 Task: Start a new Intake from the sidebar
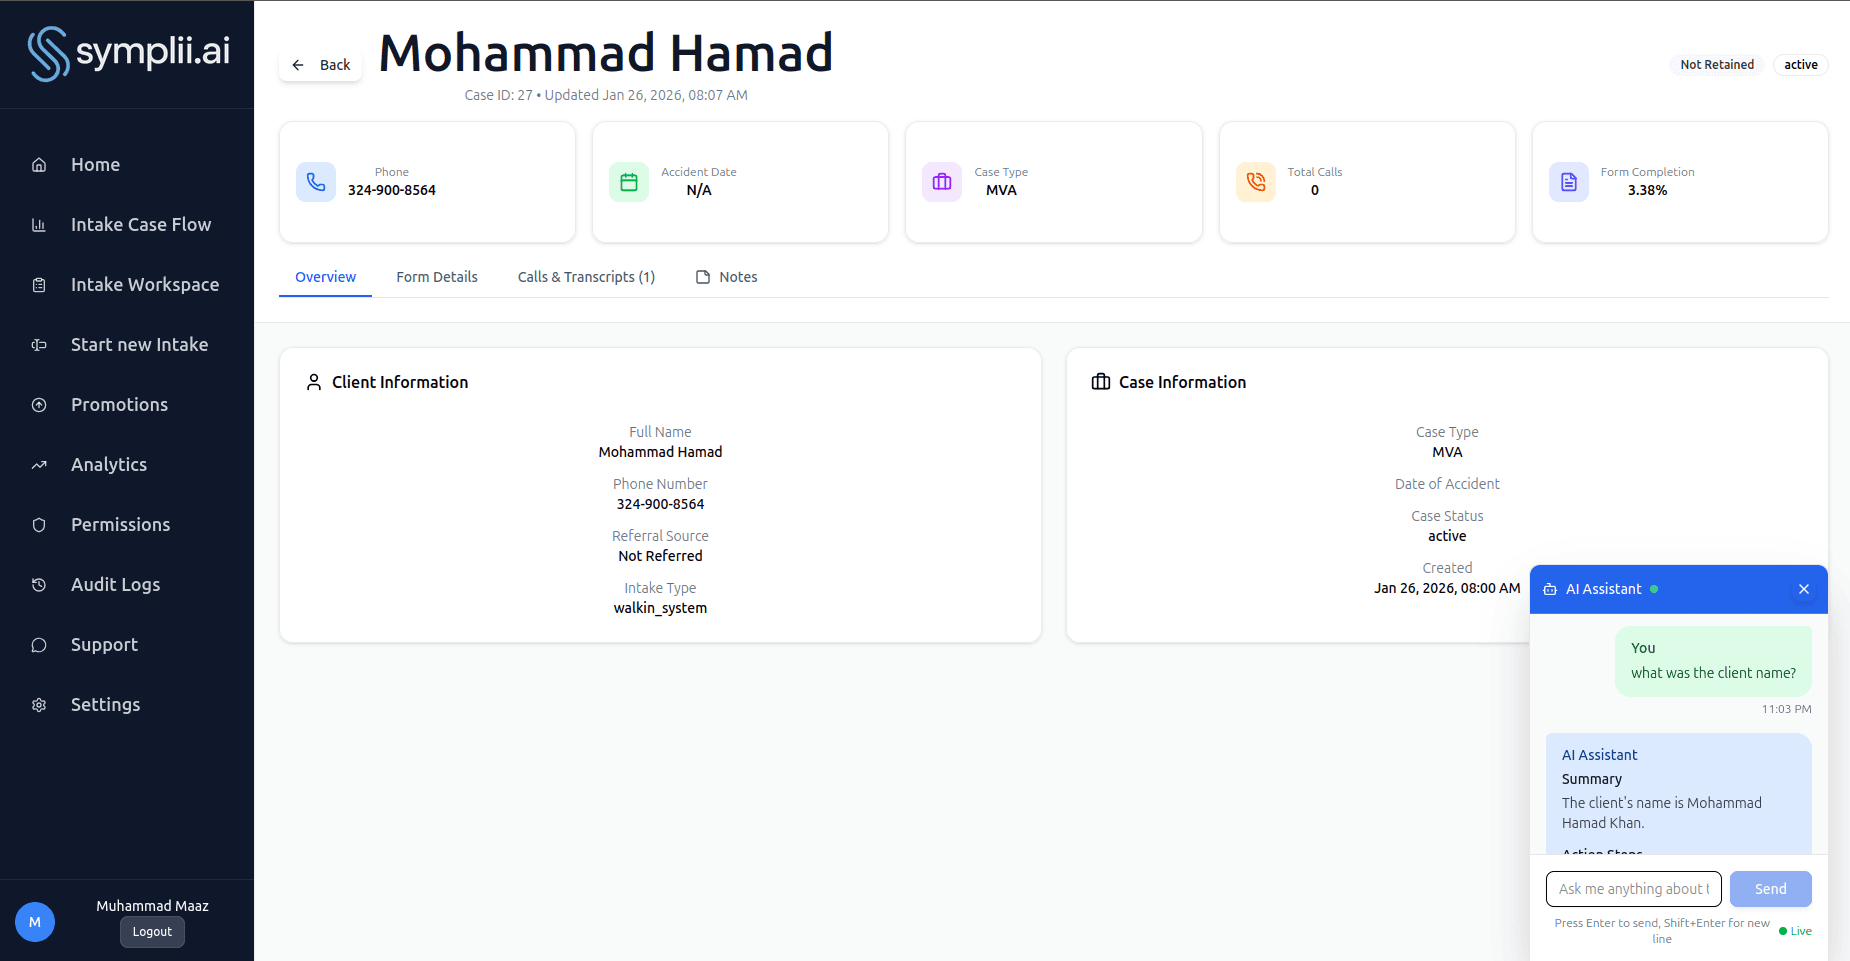point(139,344)
